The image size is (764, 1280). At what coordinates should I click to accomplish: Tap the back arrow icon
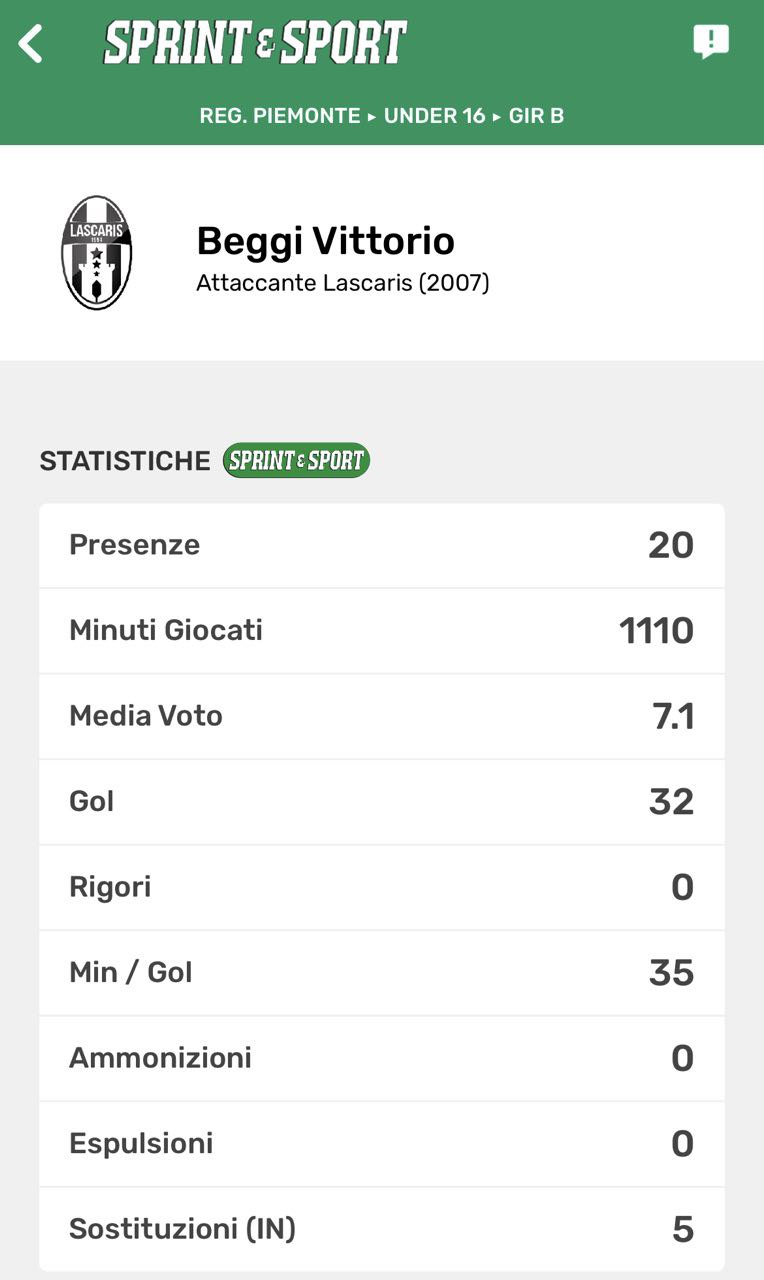point(31,44)
